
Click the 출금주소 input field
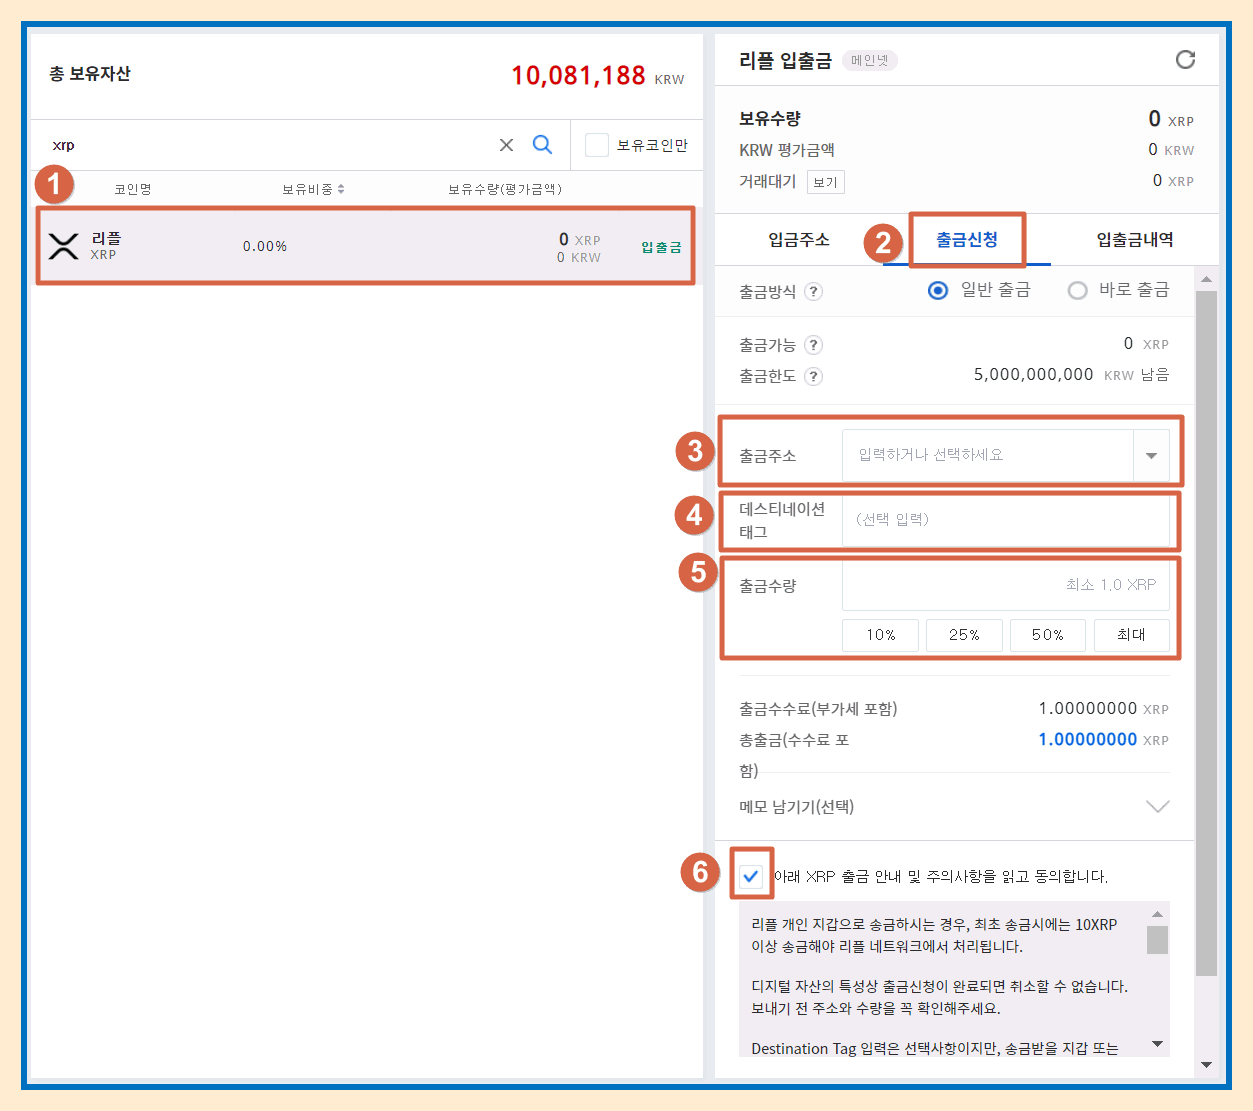[988, 455]
